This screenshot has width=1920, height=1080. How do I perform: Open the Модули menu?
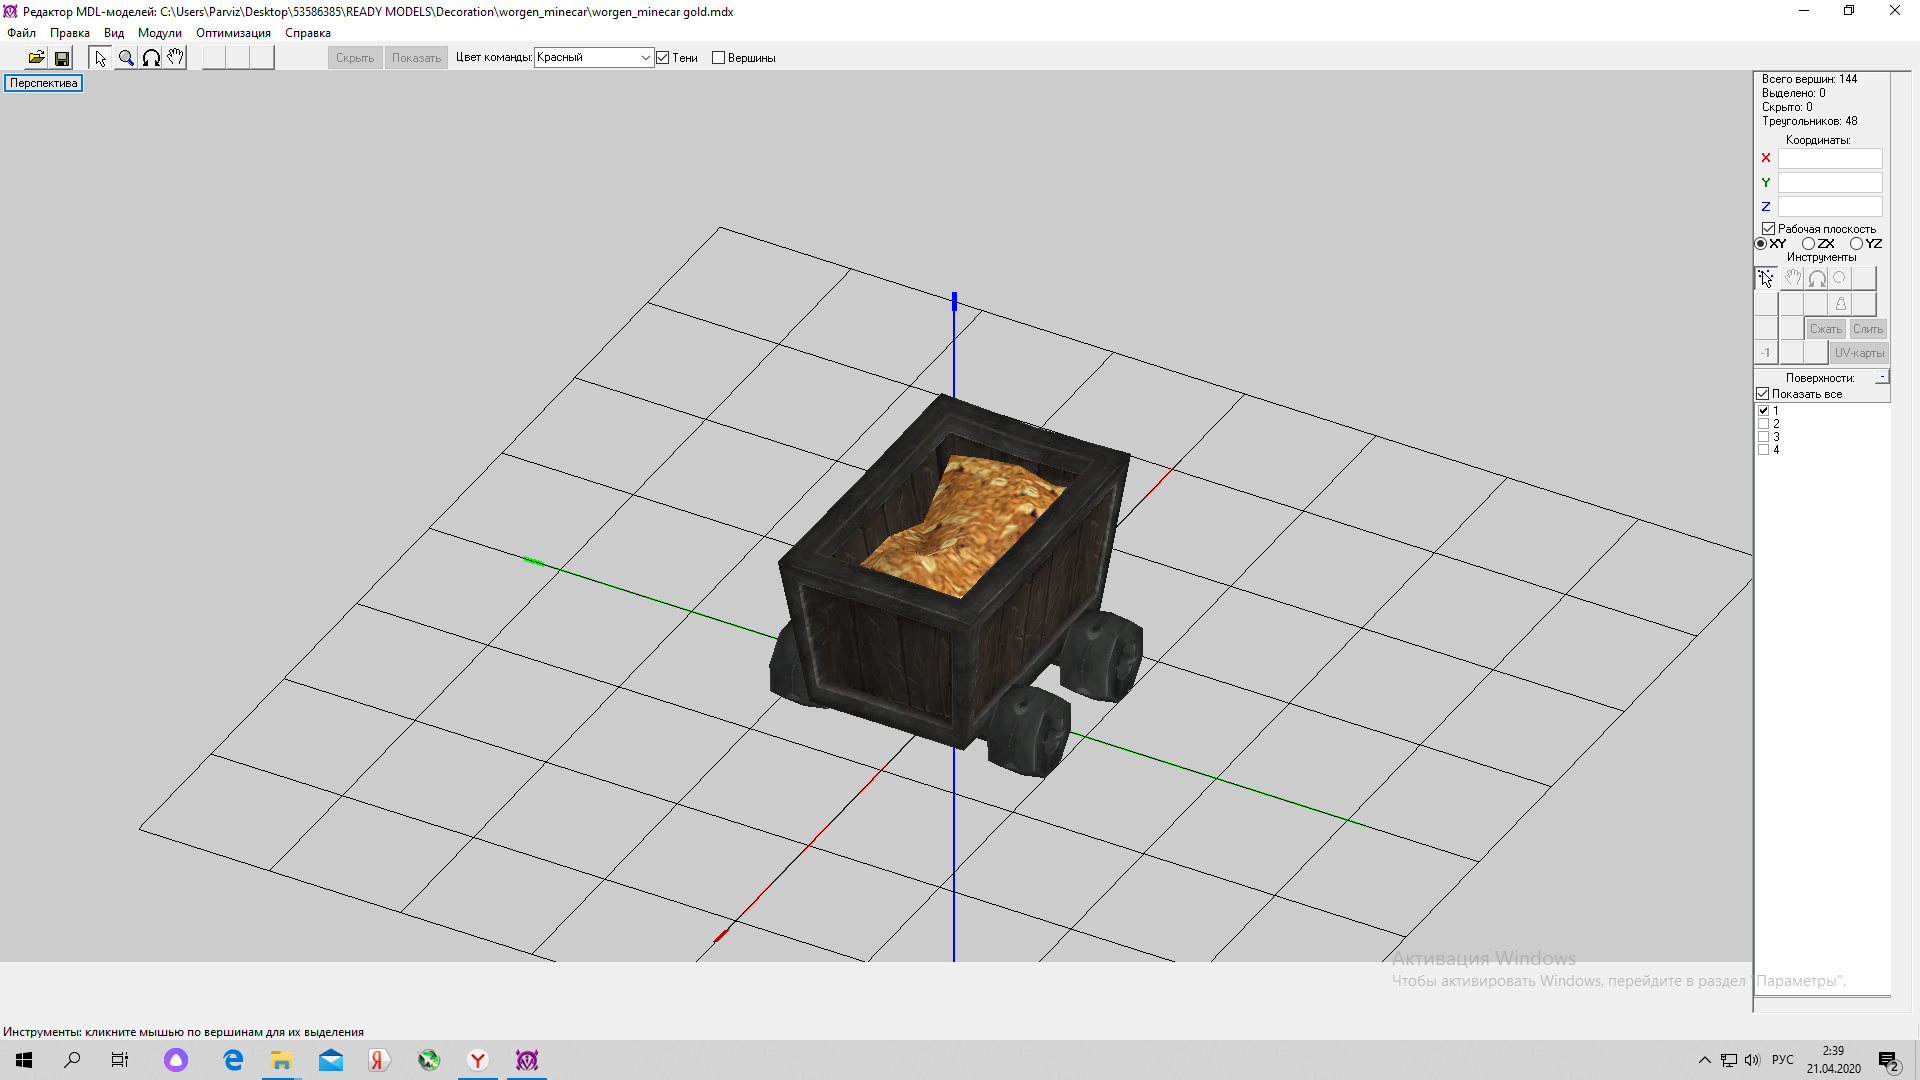159,33
